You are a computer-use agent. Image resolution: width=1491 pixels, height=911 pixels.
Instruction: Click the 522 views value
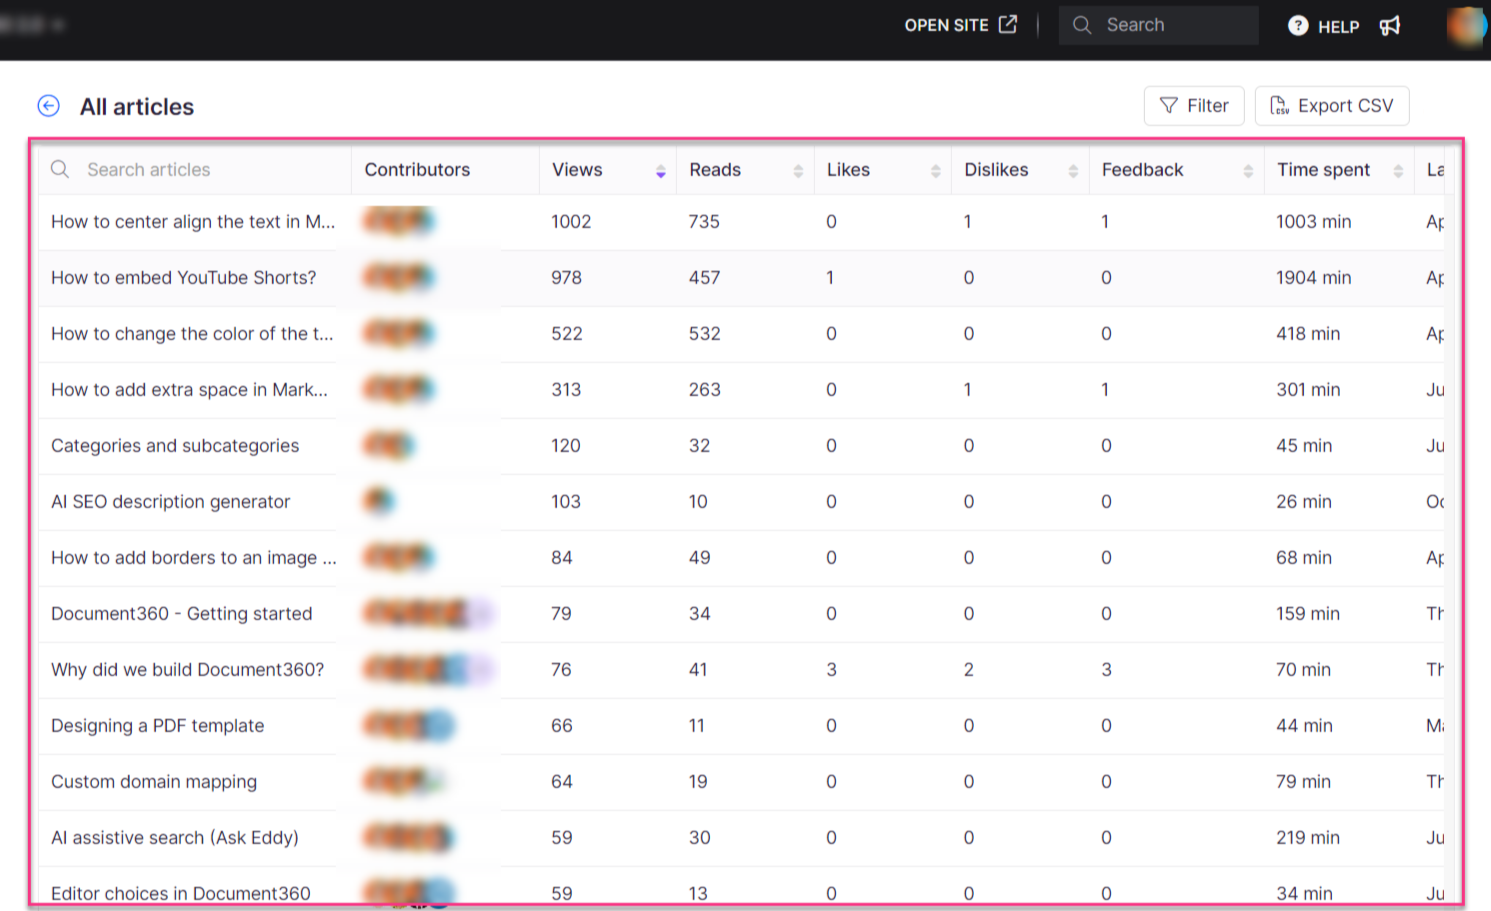point(567,333)
